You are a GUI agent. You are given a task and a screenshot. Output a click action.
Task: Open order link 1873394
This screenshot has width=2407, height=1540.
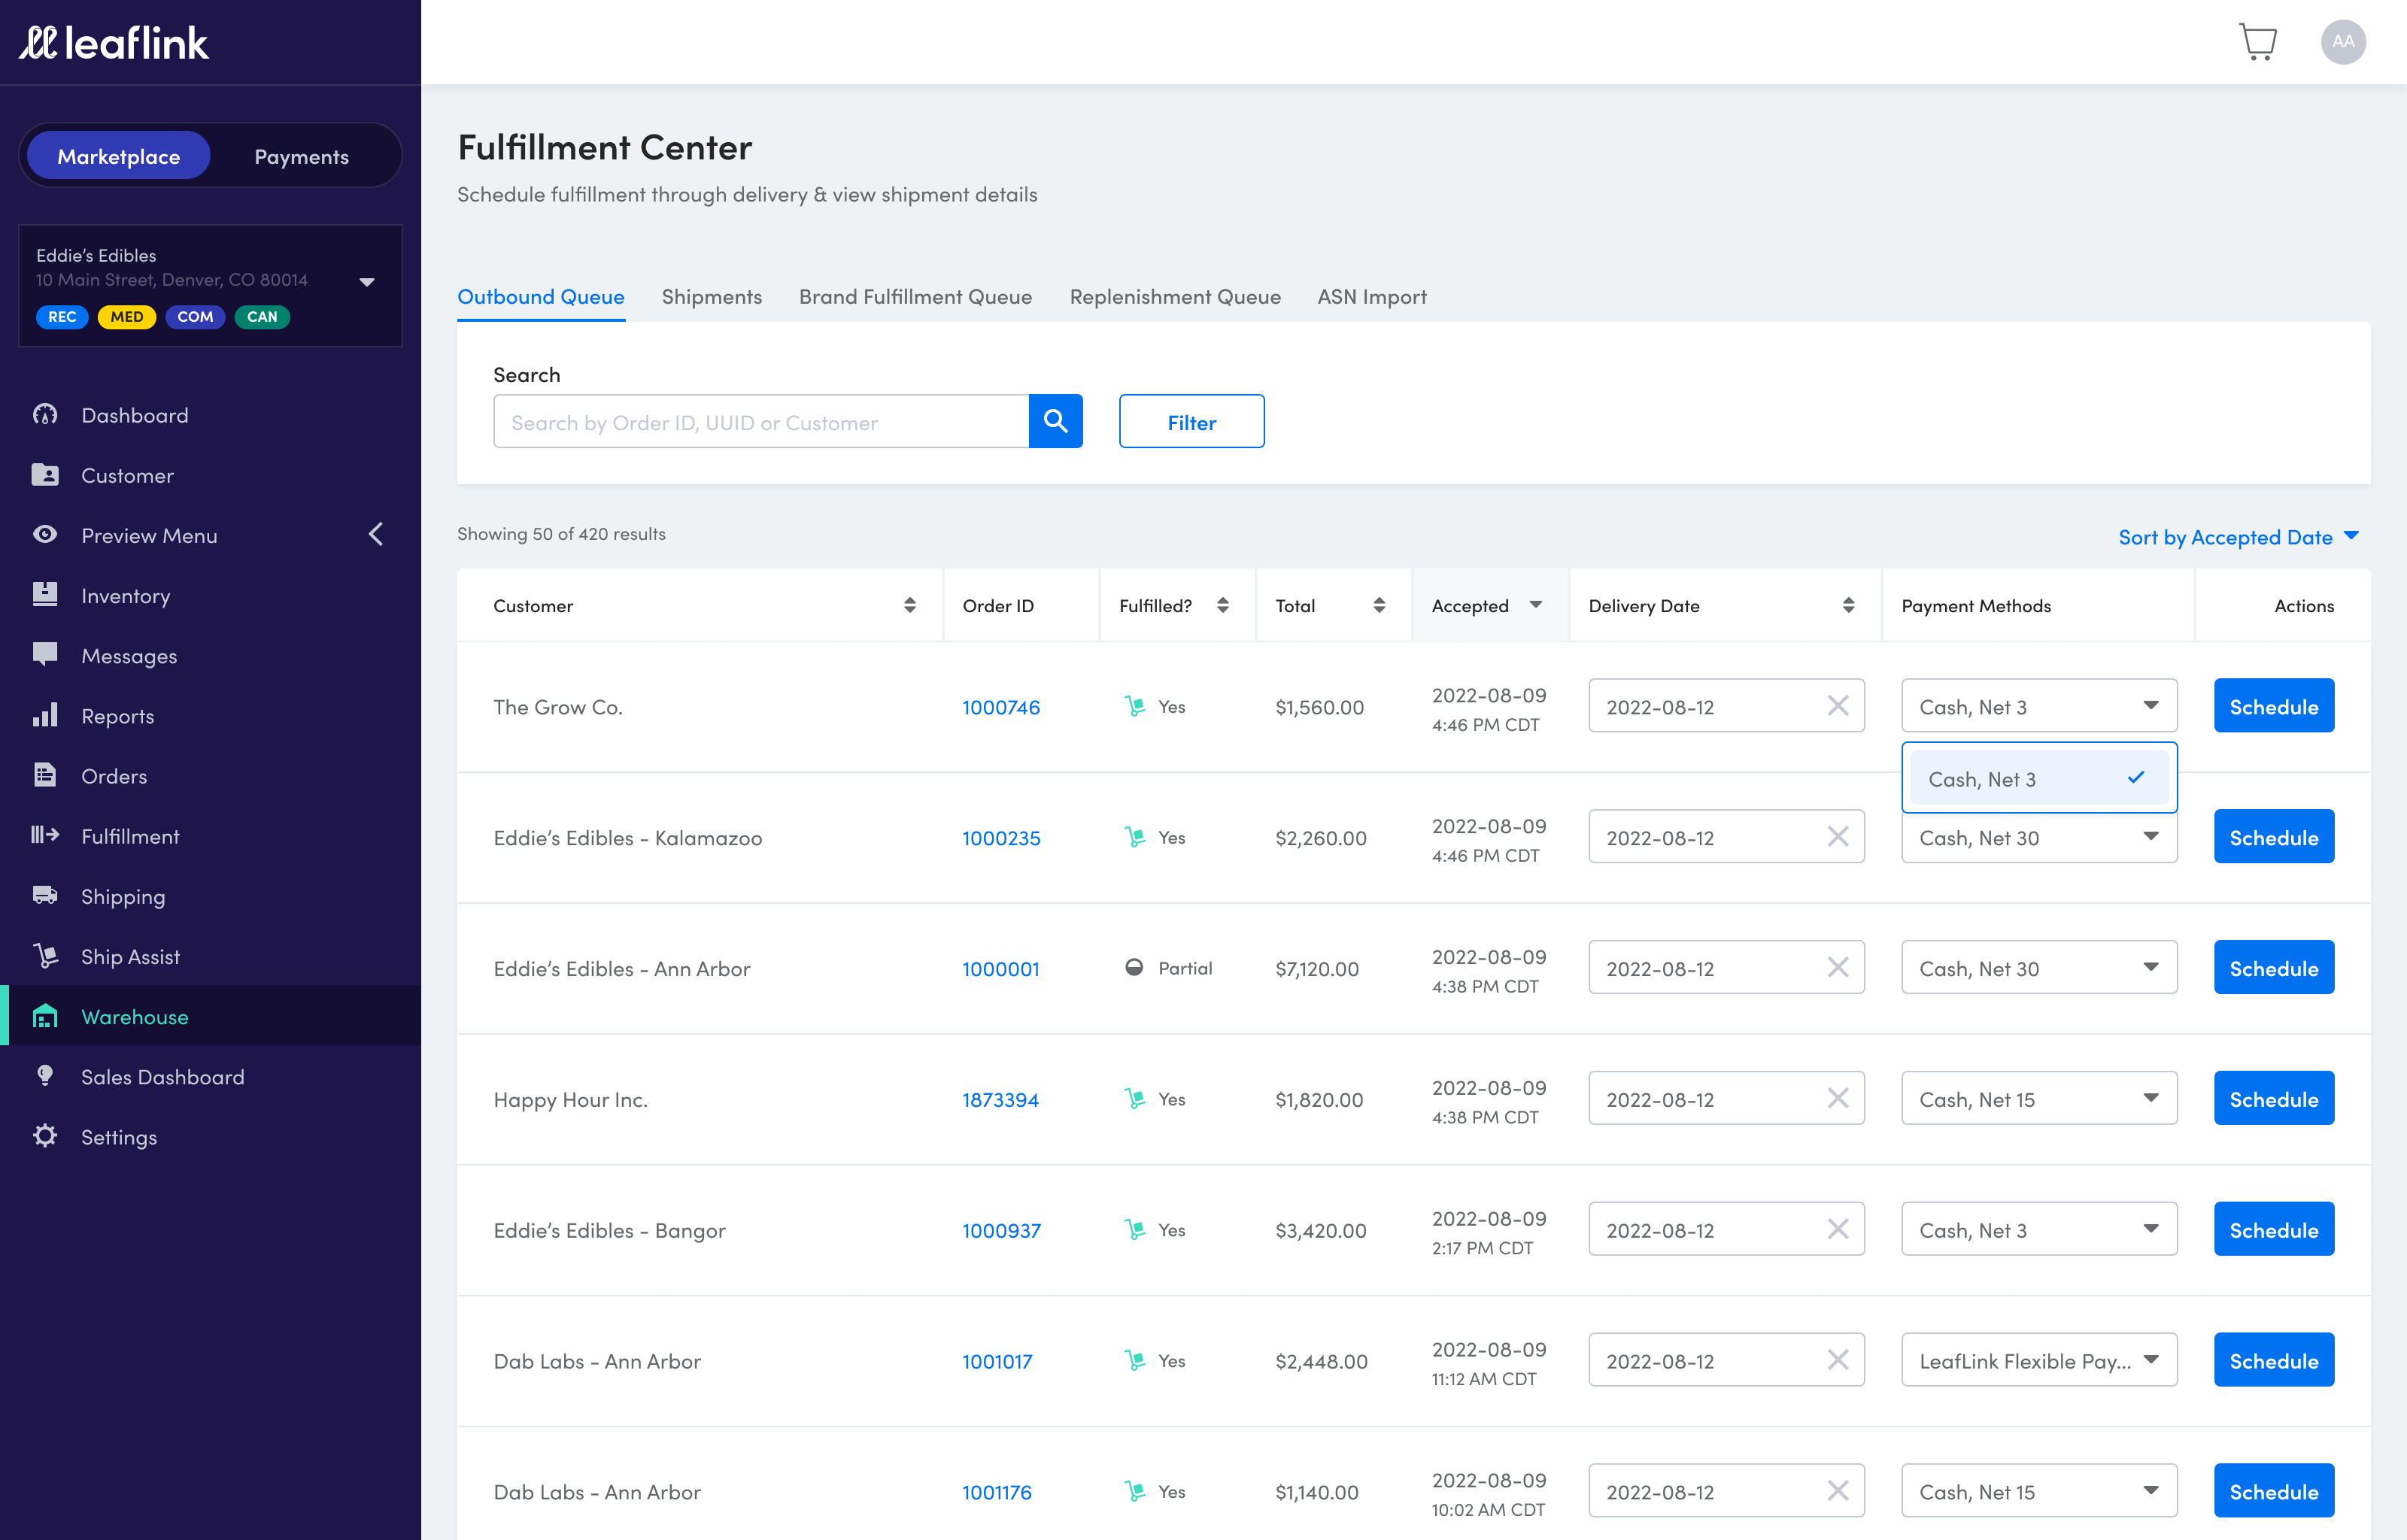(1000, 1100)
